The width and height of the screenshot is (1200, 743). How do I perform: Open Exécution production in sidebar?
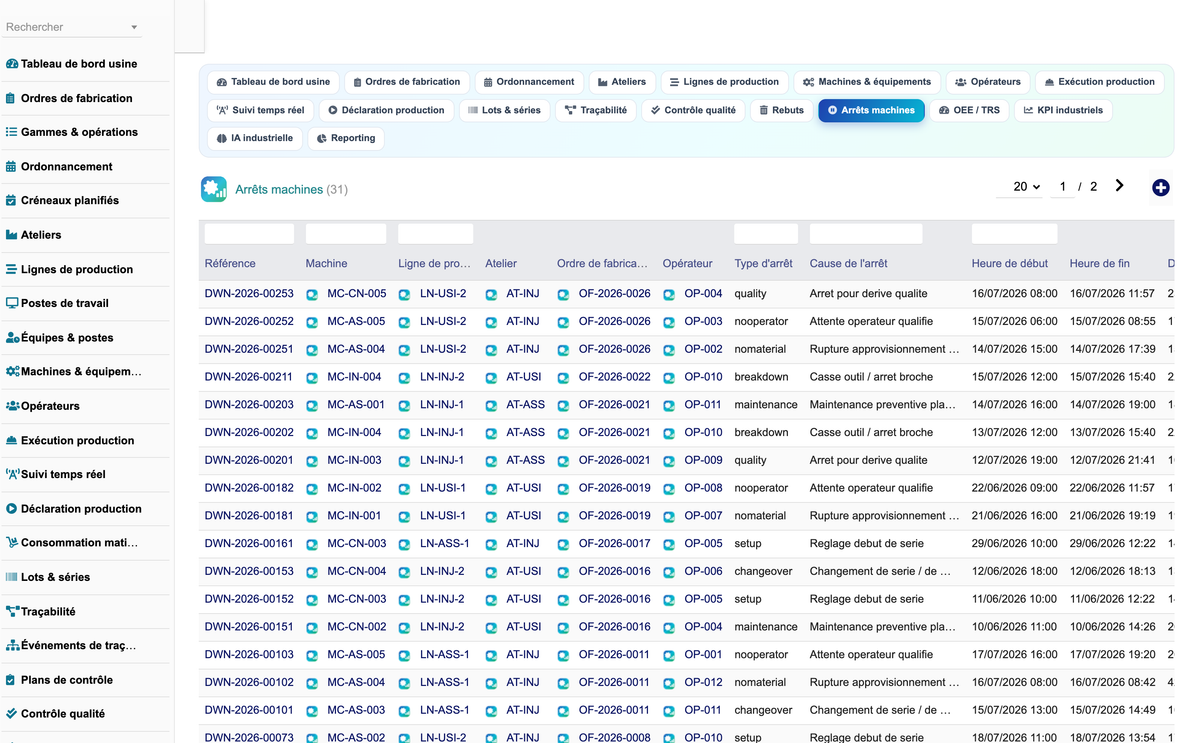click(x=69, y=440)
